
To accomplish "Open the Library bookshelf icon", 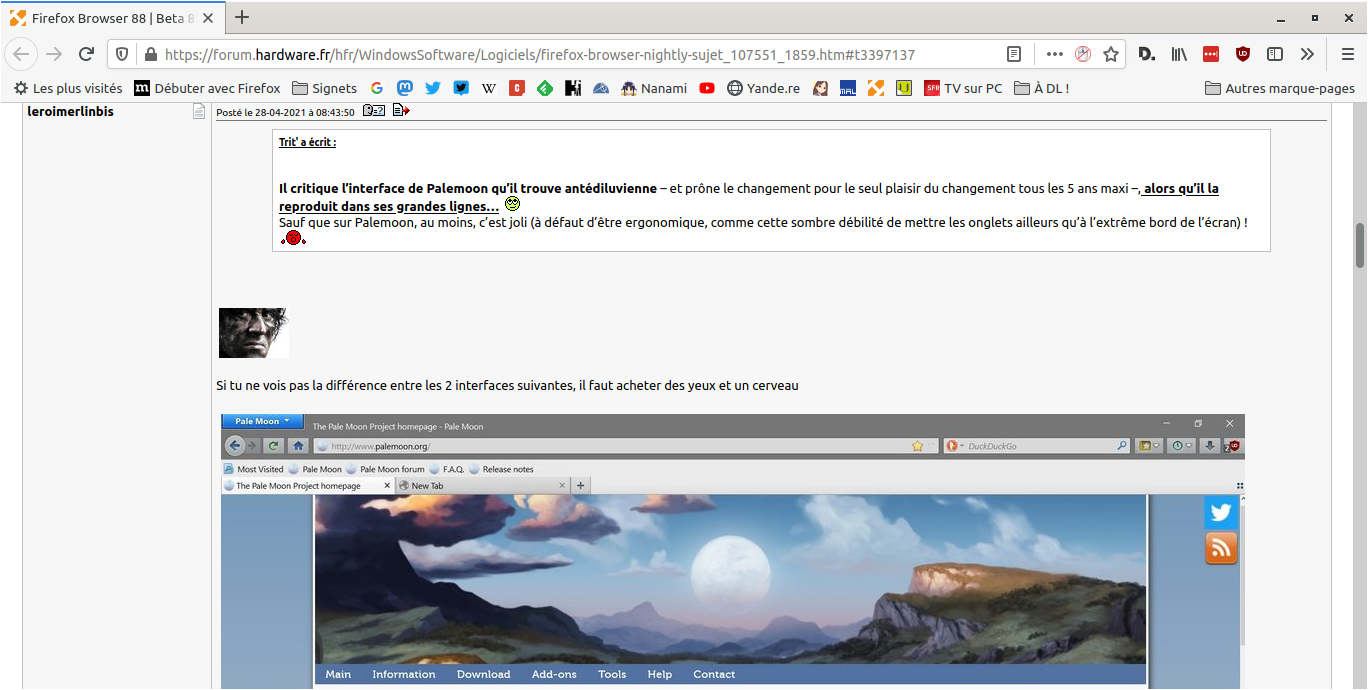I will click(1179, 55).
